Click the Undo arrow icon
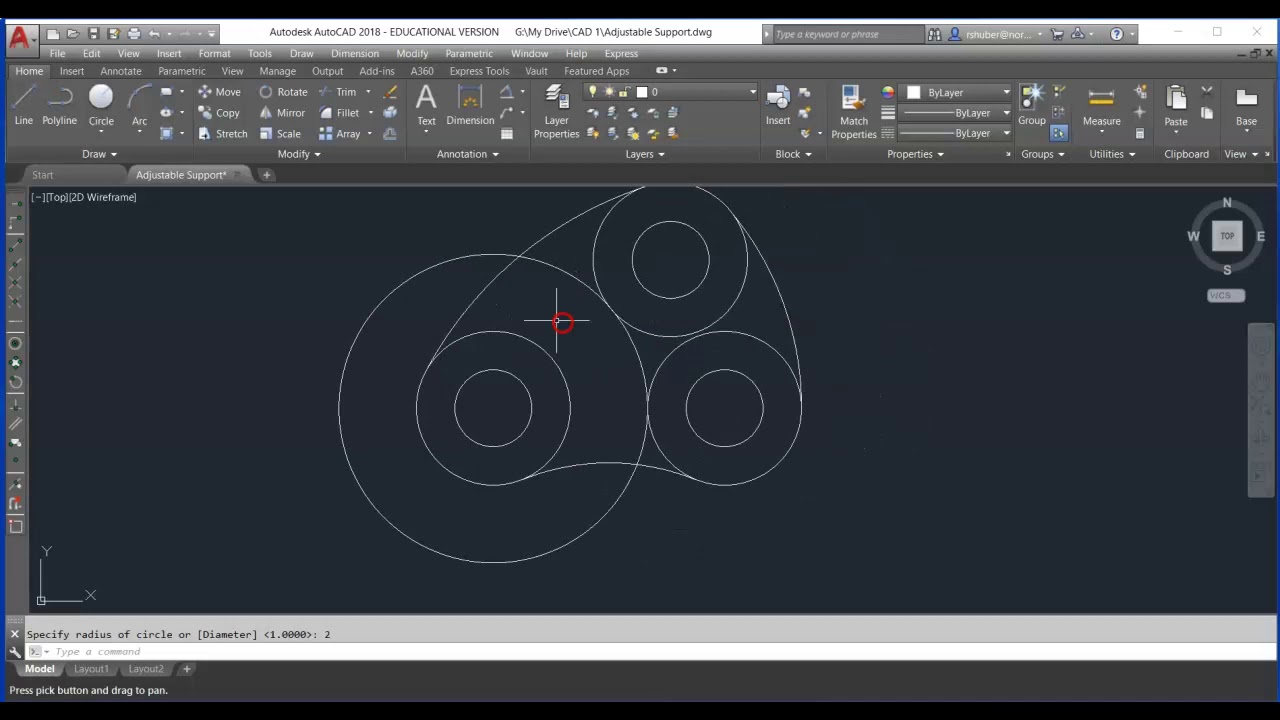The width and height of the screenshot is (1280, 720). 154,34
